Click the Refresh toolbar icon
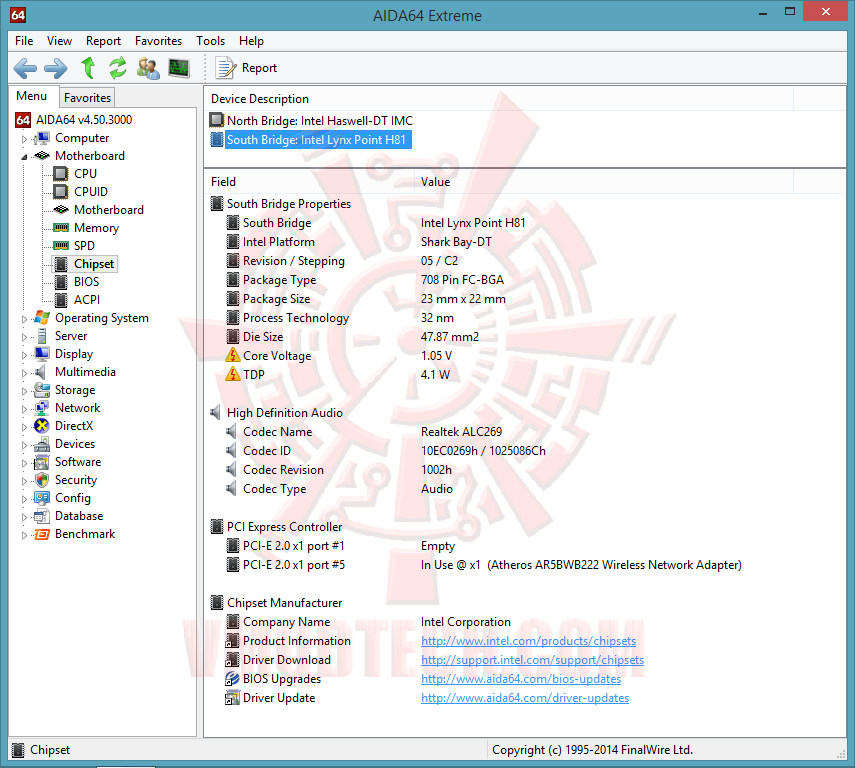Viewport: 855px width, 768px height. click(117, 68)
